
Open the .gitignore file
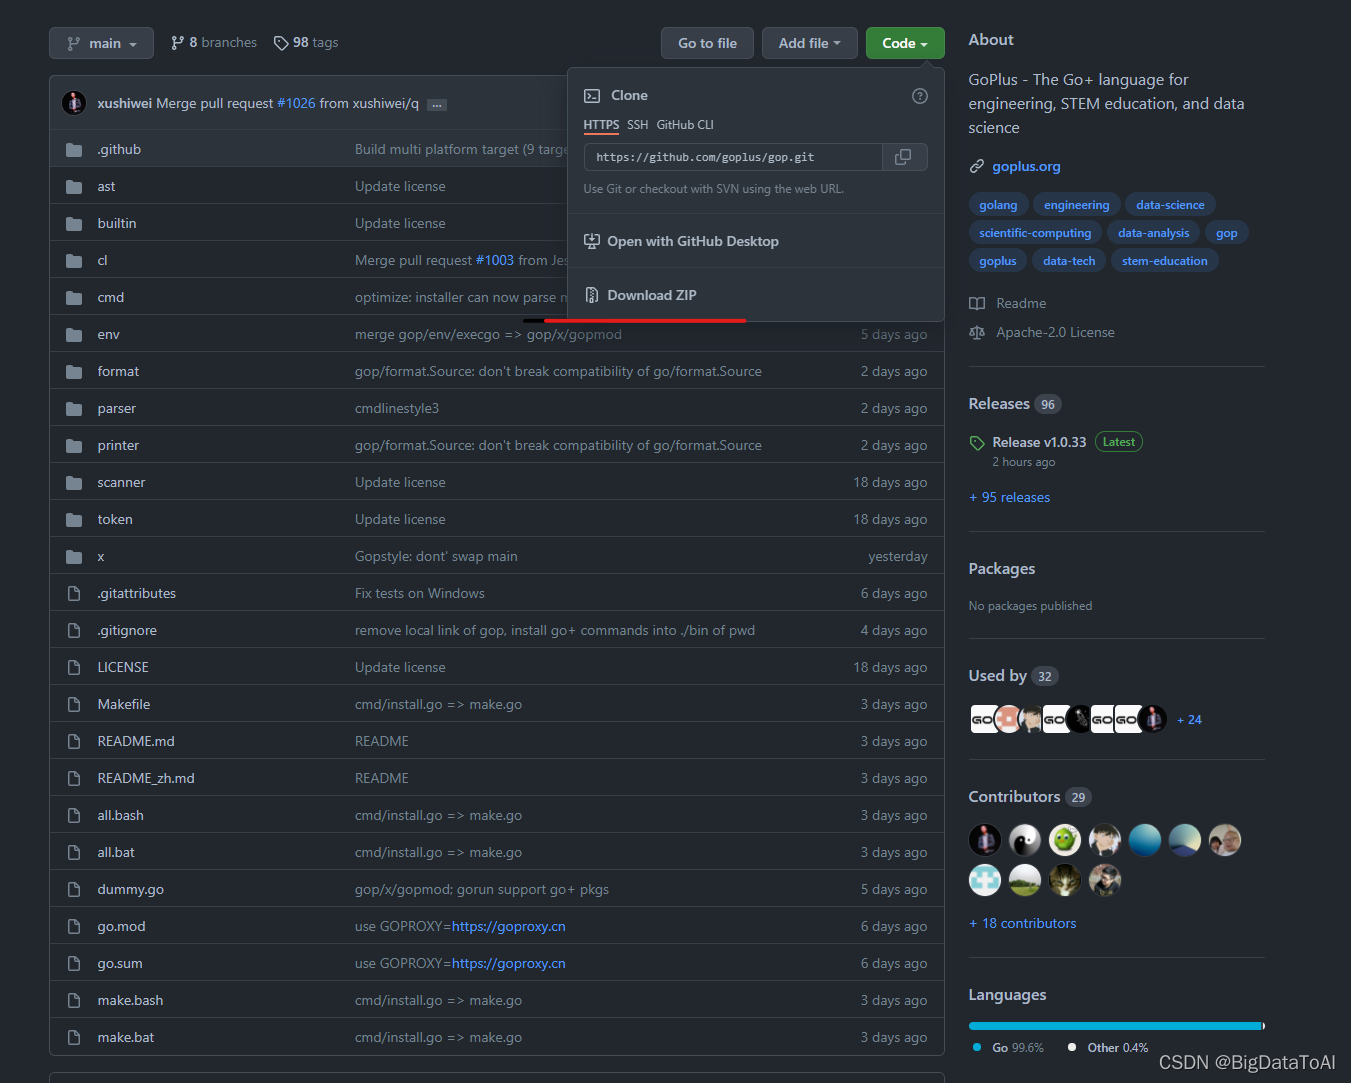tap(127, 630)
